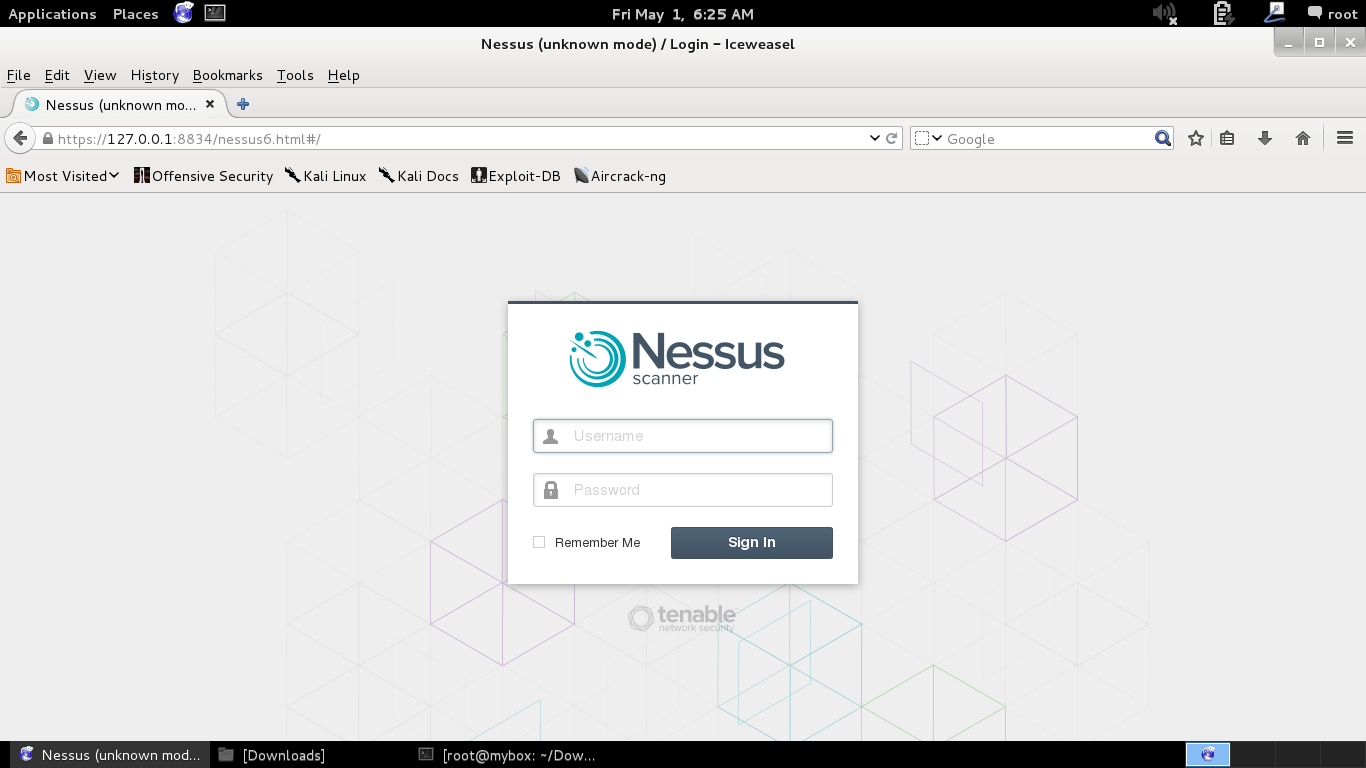The height and width of the screenshot is (768, 1366).
Task: Open the downloads arrow icon
Action: tap(1265, 138)
